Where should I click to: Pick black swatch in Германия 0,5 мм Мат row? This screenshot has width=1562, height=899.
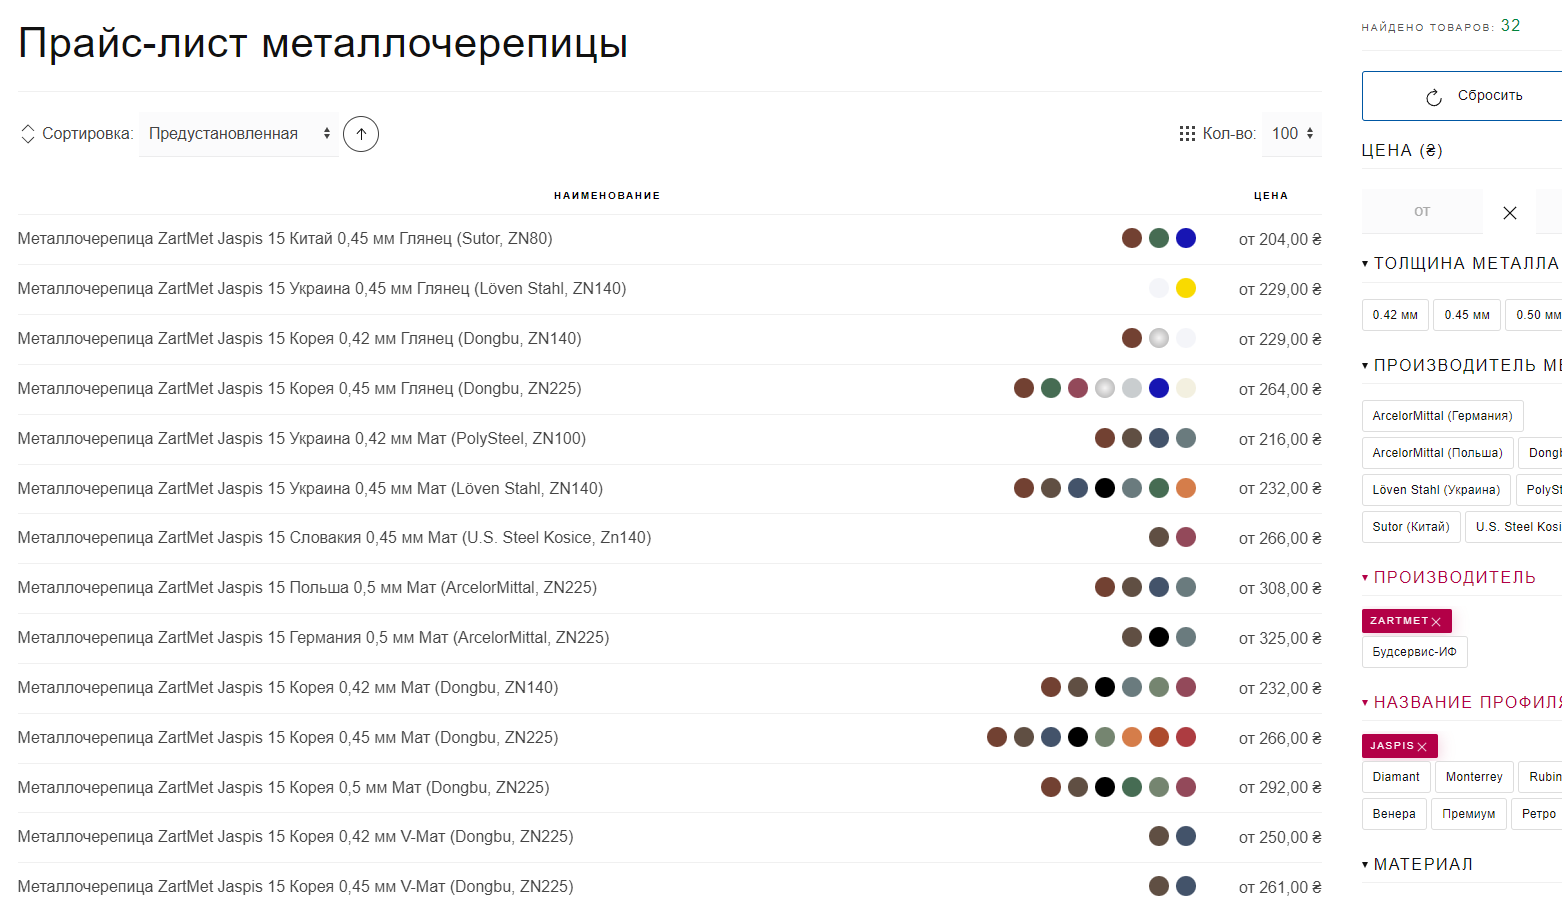coord(1159,637)
